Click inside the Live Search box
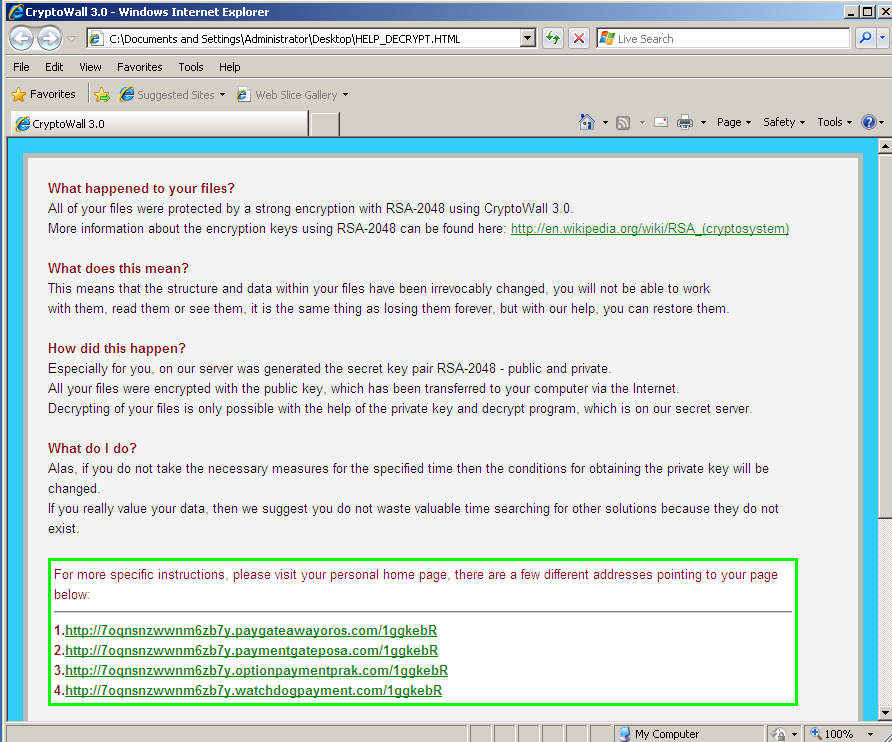The width and height of the screenshot is (892, 742). [x=732, y=39]
